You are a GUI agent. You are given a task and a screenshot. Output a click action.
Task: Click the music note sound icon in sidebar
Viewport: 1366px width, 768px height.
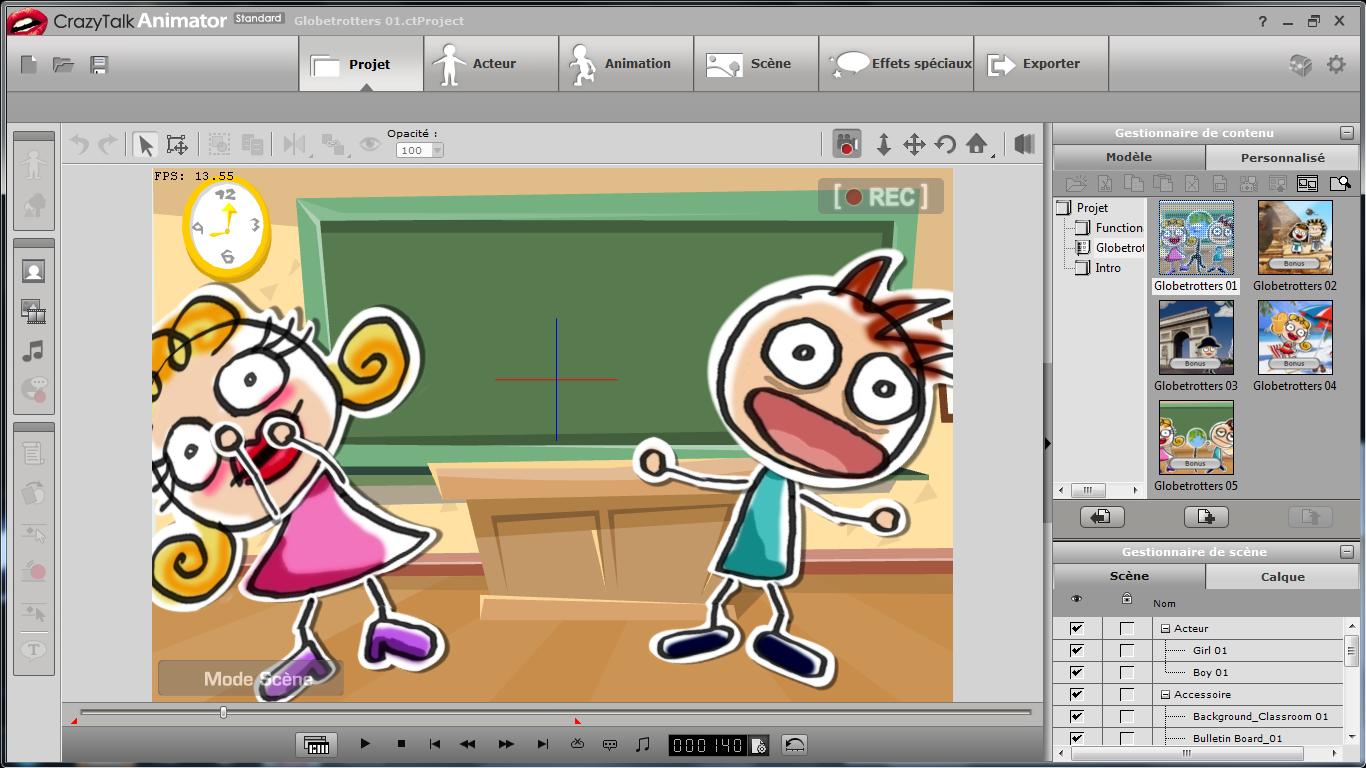pos(33,351)
